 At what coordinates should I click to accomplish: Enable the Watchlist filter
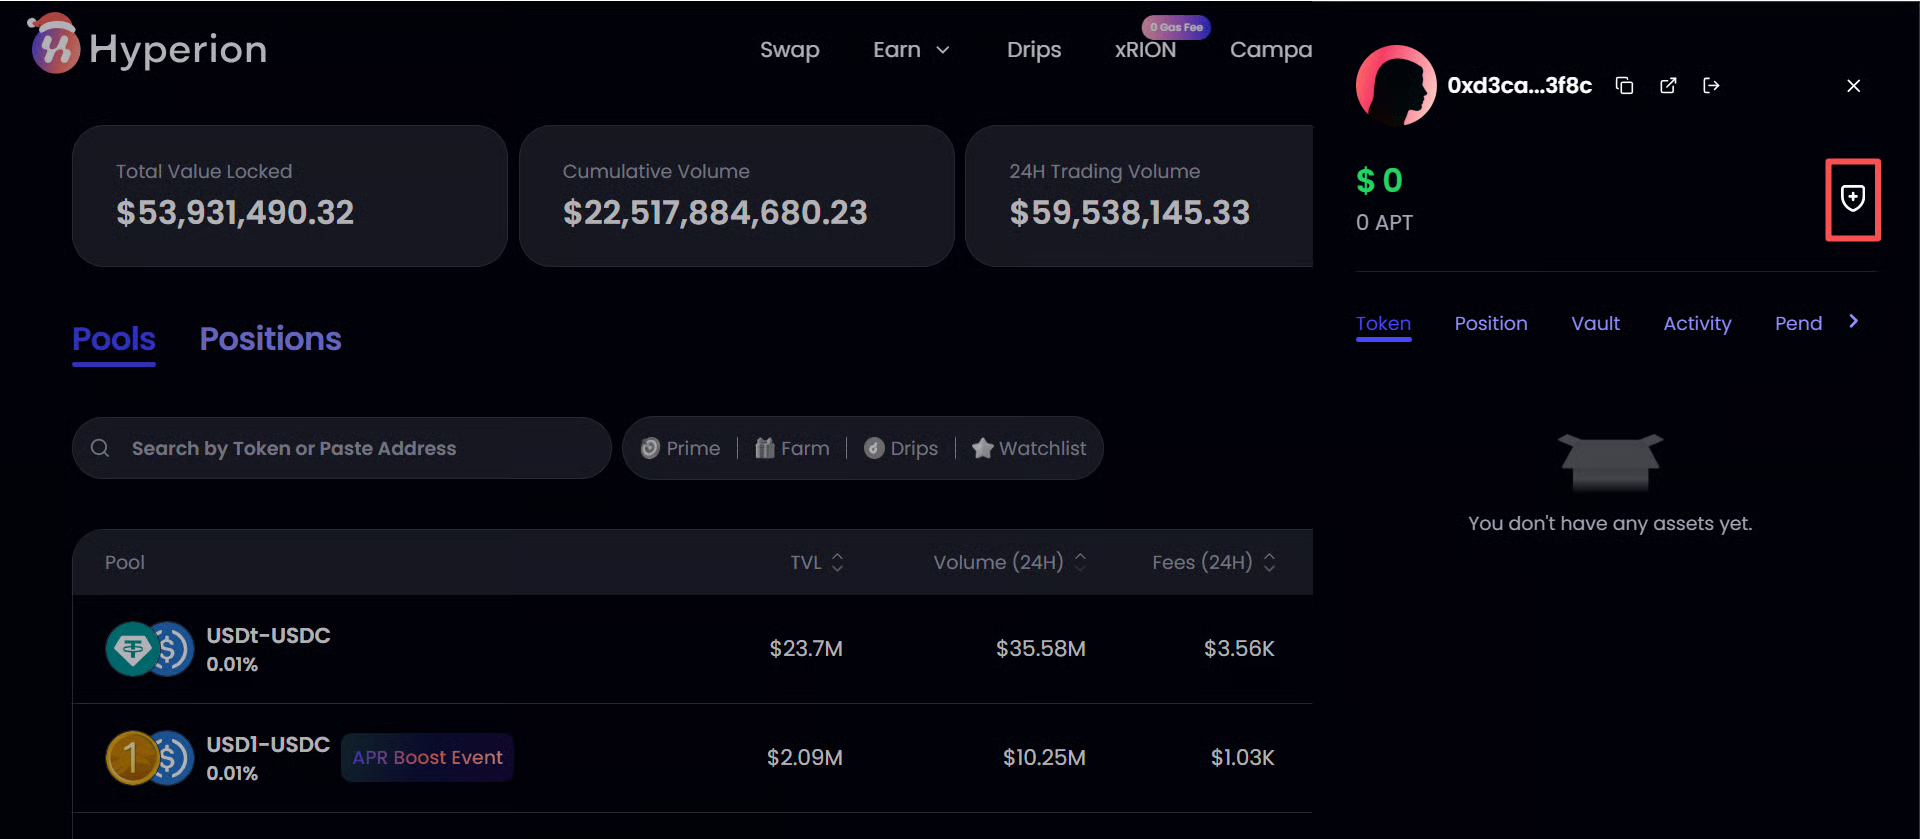coord(1029,448)
